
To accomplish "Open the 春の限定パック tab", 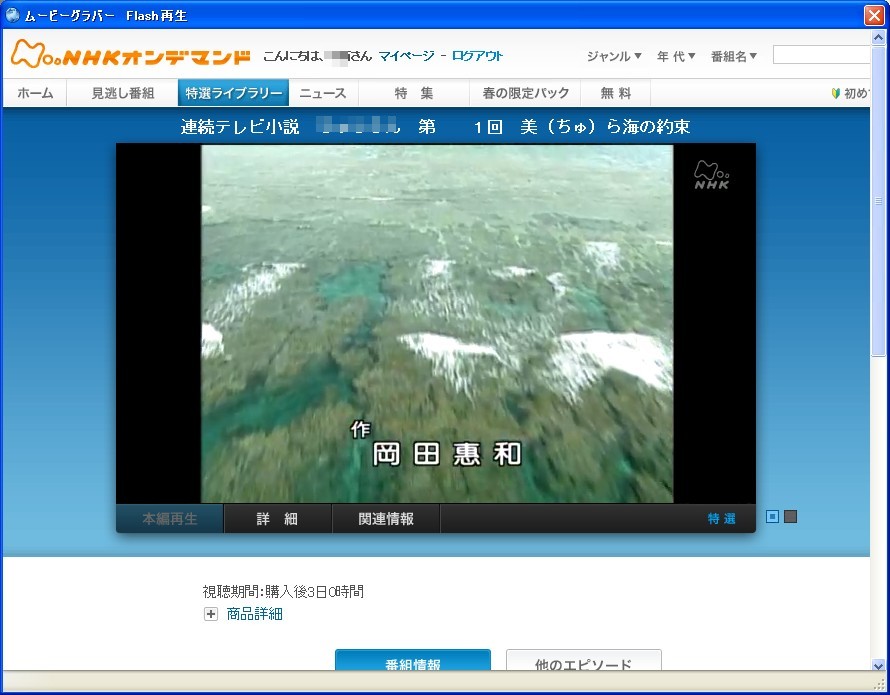I will tap(525, 93).
